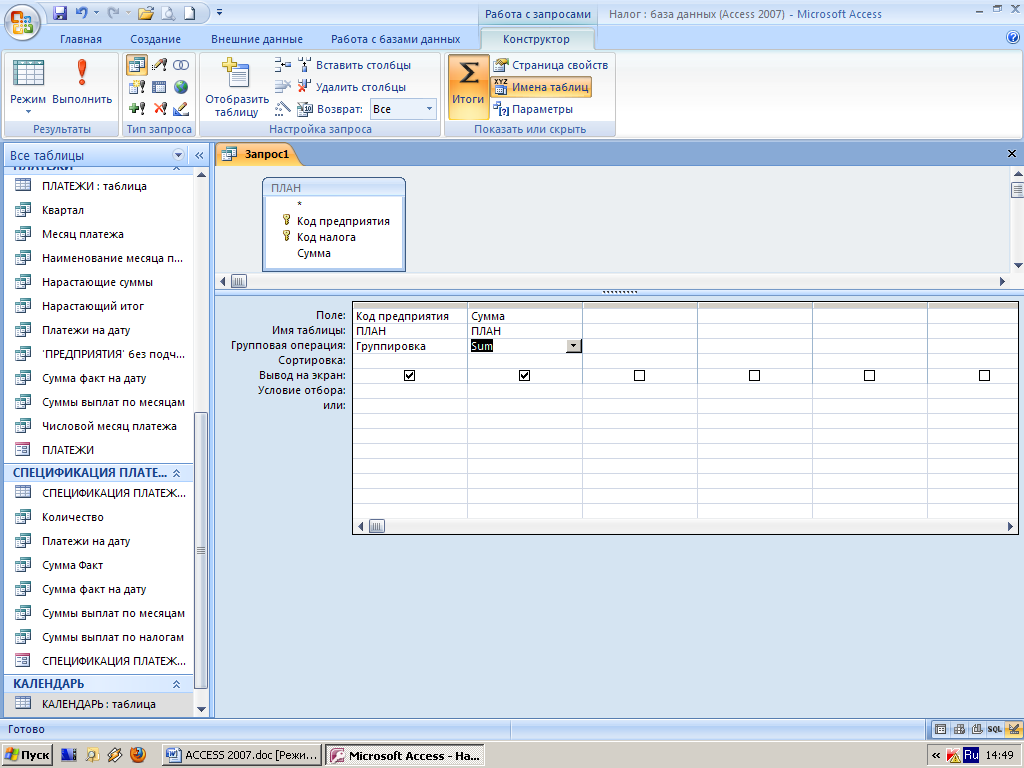Select the Выборка (Select) query type icon
The height and width of the screenshot is (768, 1024).
pyautogui.click(x=137, y=65)
